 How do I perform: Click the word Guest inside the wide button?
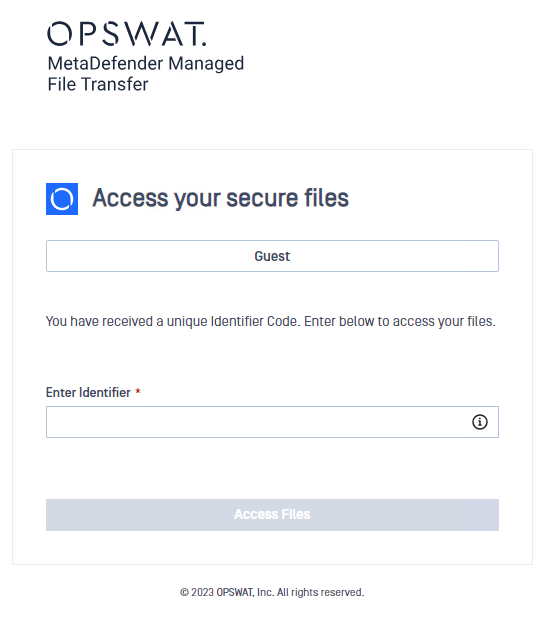point(272,256)
